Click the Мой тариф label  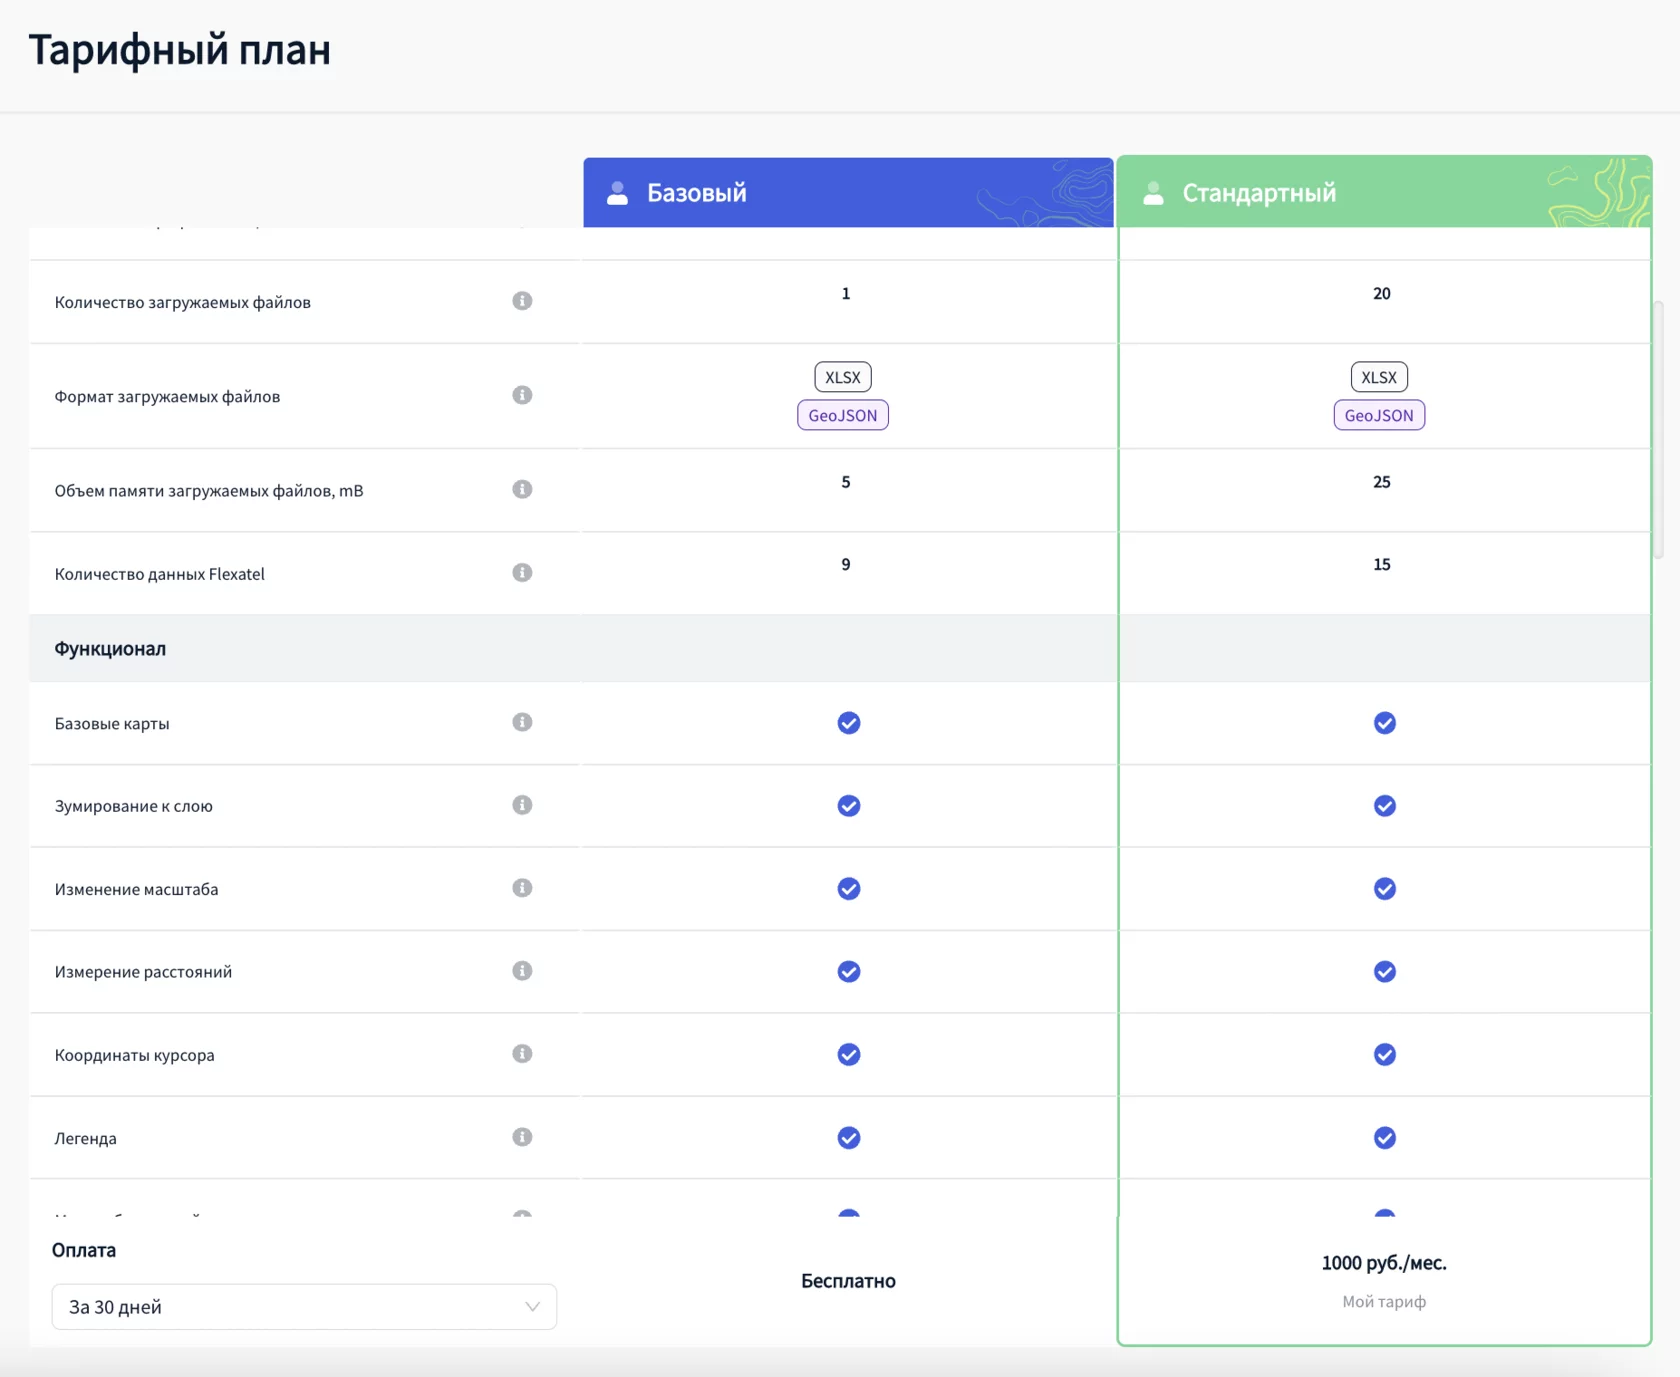pyautogui.click(x=1384, y=1302)
